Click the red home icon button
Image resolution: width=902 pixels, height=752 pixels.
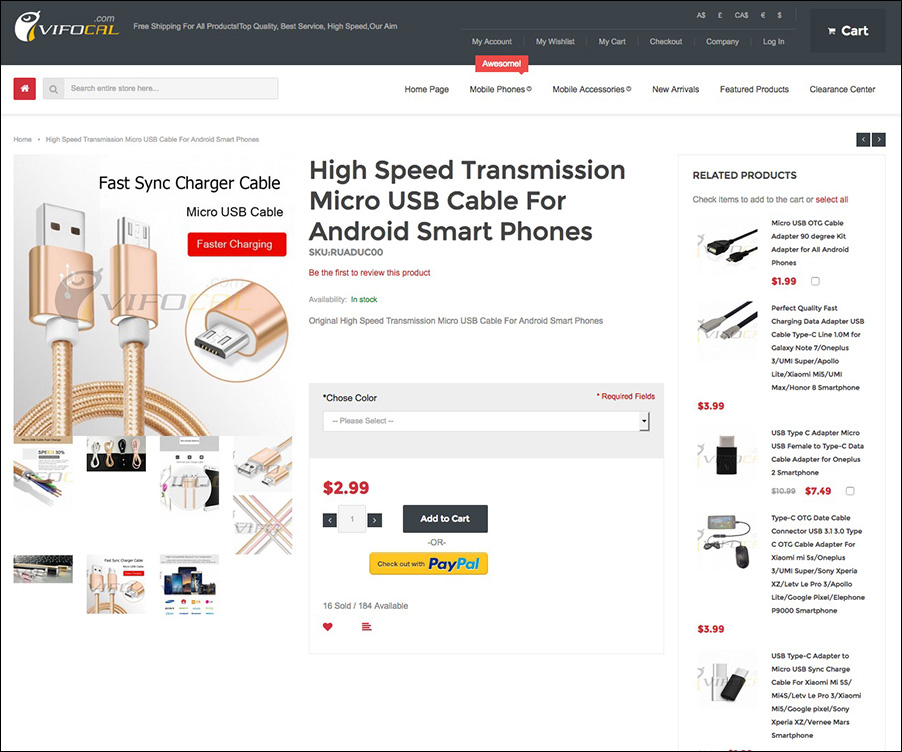point(25,89)
